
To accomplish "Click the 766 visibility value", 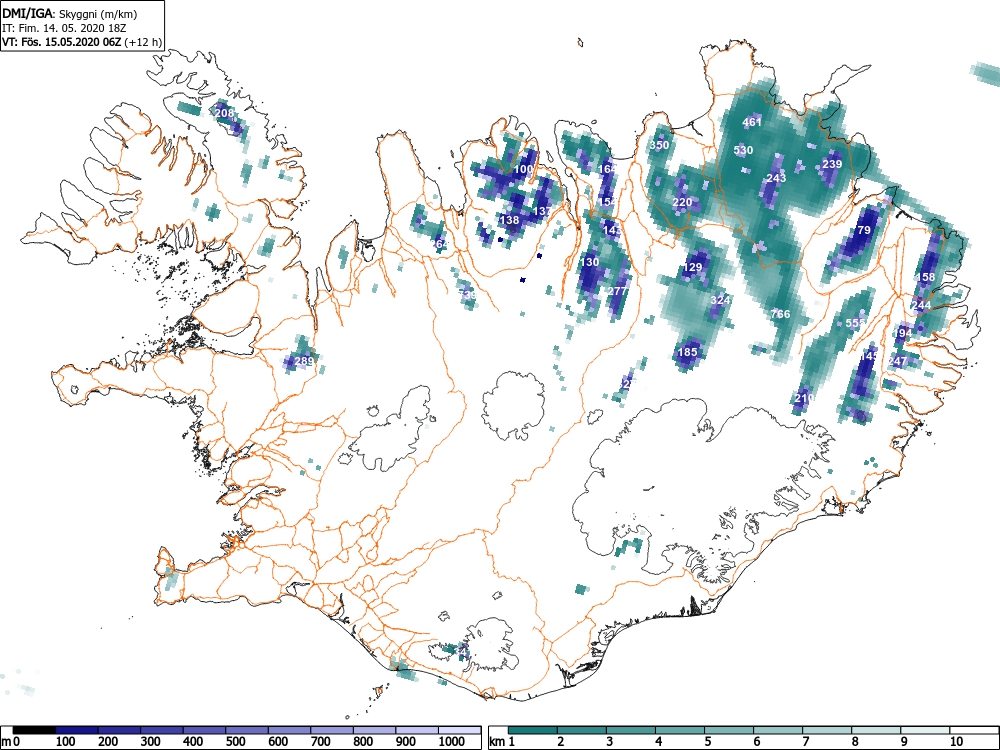I will tap(780, 314).
